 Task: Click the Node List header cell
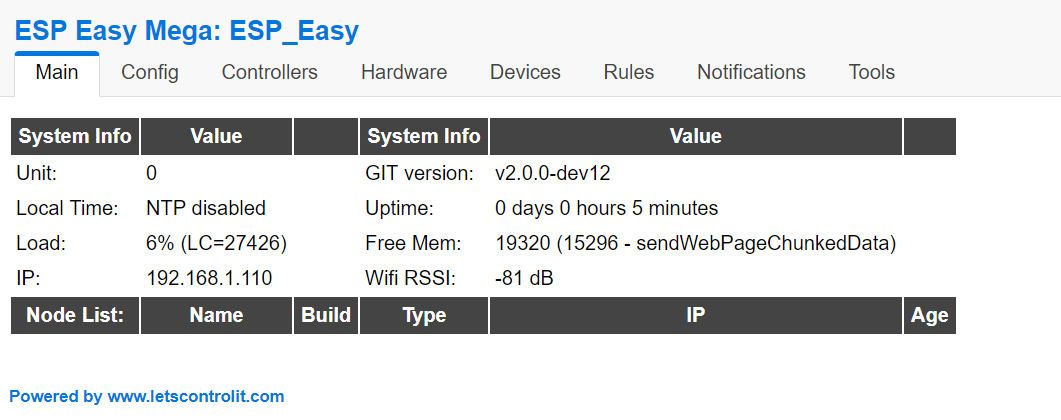[x=75, y=315]
